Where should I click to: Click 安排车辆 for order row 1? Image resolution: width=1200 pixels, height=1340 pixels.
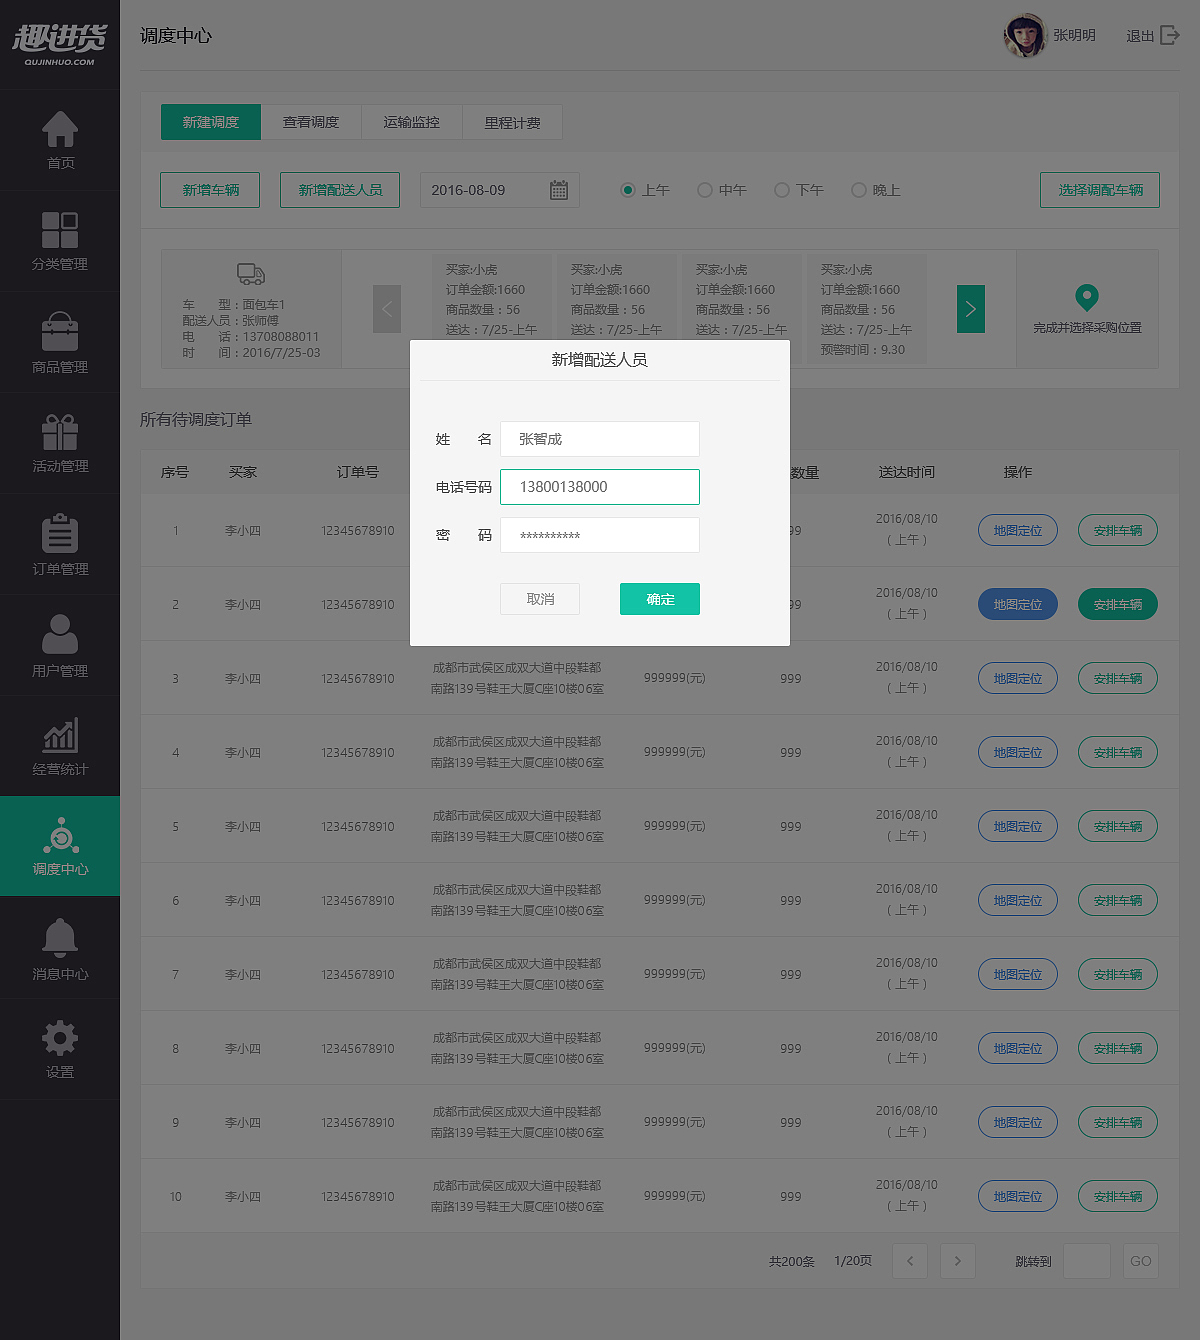[x=1118, y=530]
